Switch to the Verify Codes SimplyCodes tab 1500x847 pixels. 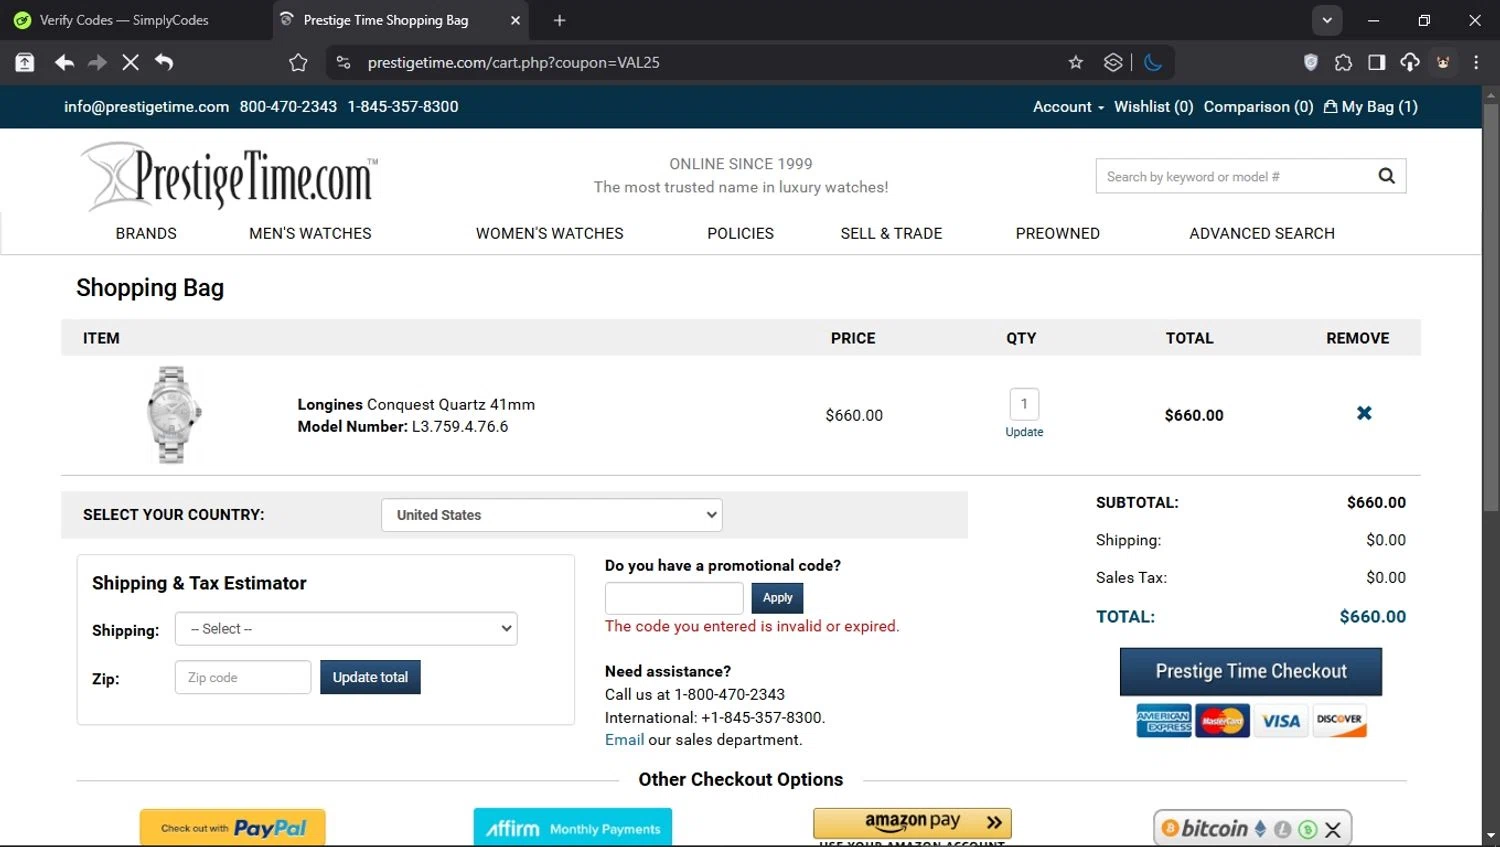125,20
